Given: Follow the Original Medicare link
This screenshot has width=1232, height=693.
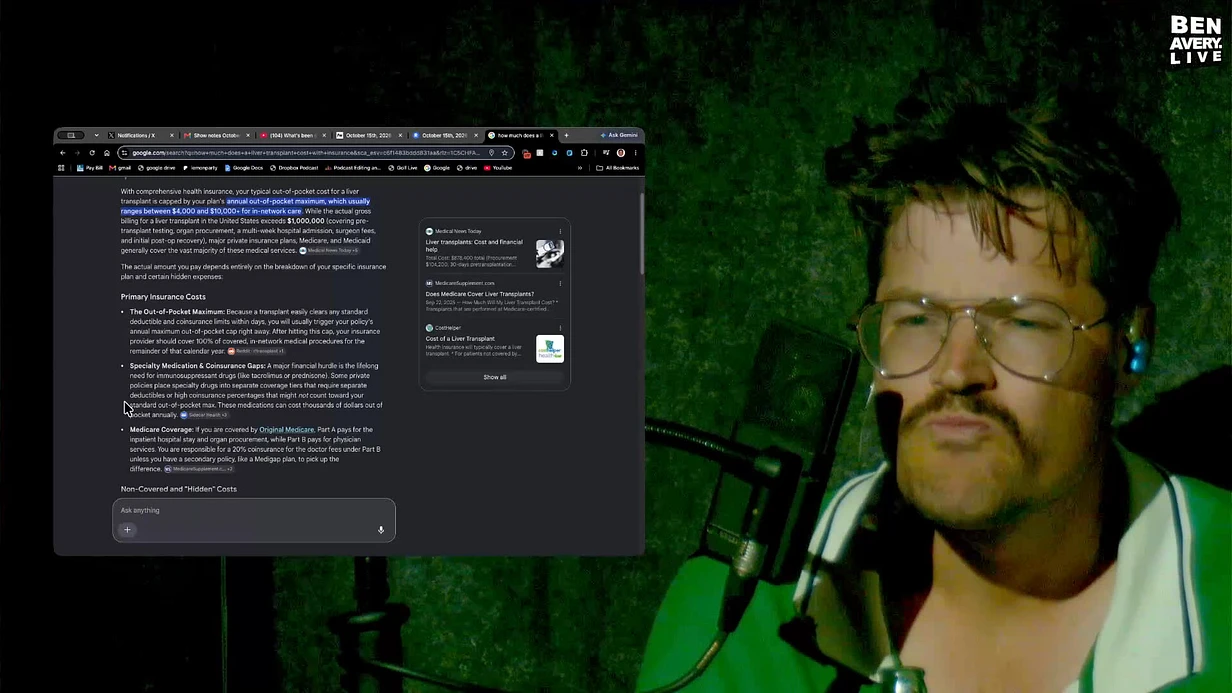Looking at the screenshot, I should pos(287,430).
